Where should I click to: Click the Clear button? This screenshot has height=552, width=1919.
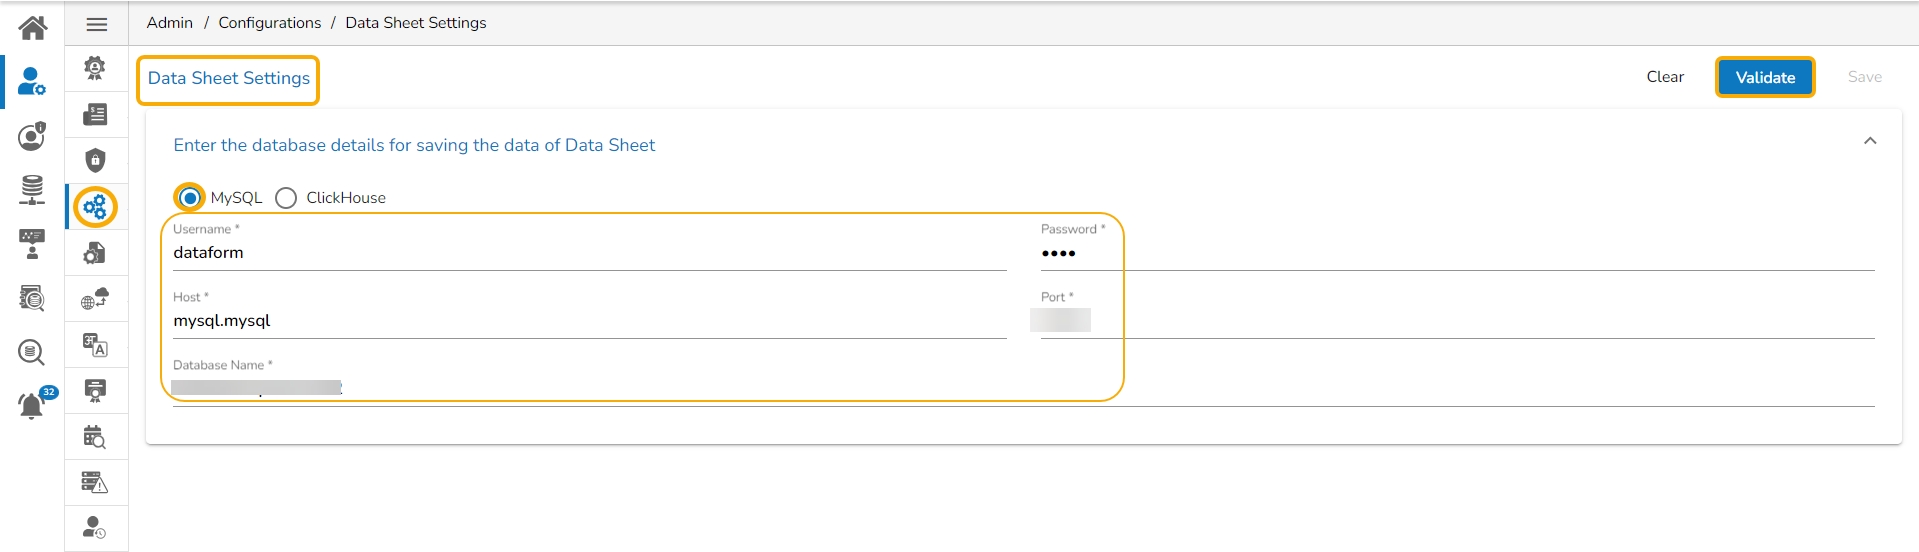coord(1664,77)
